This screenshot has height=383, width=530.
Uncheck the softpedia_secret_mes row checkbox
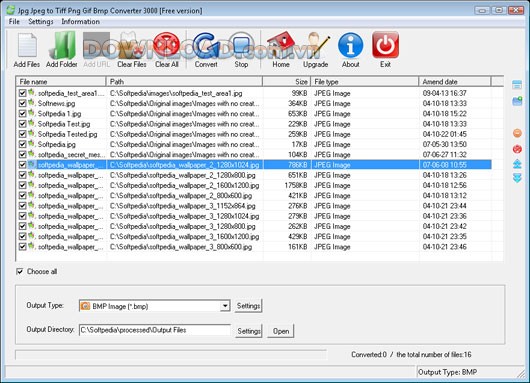22,154
